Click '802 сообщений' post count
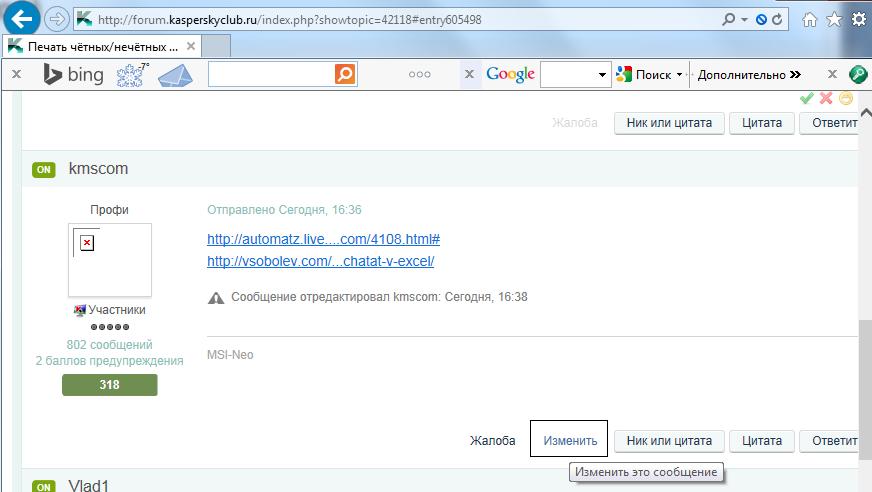The image size is (872, 492). click(x=110, y=345)
